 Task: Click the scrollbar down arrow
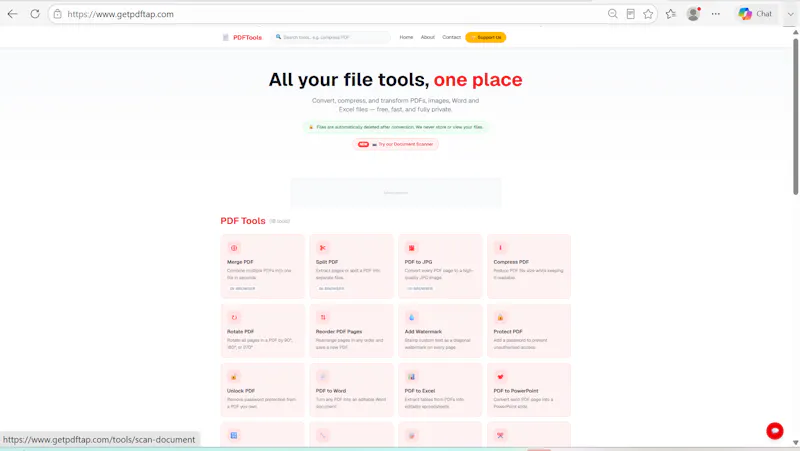pos(795,442)
